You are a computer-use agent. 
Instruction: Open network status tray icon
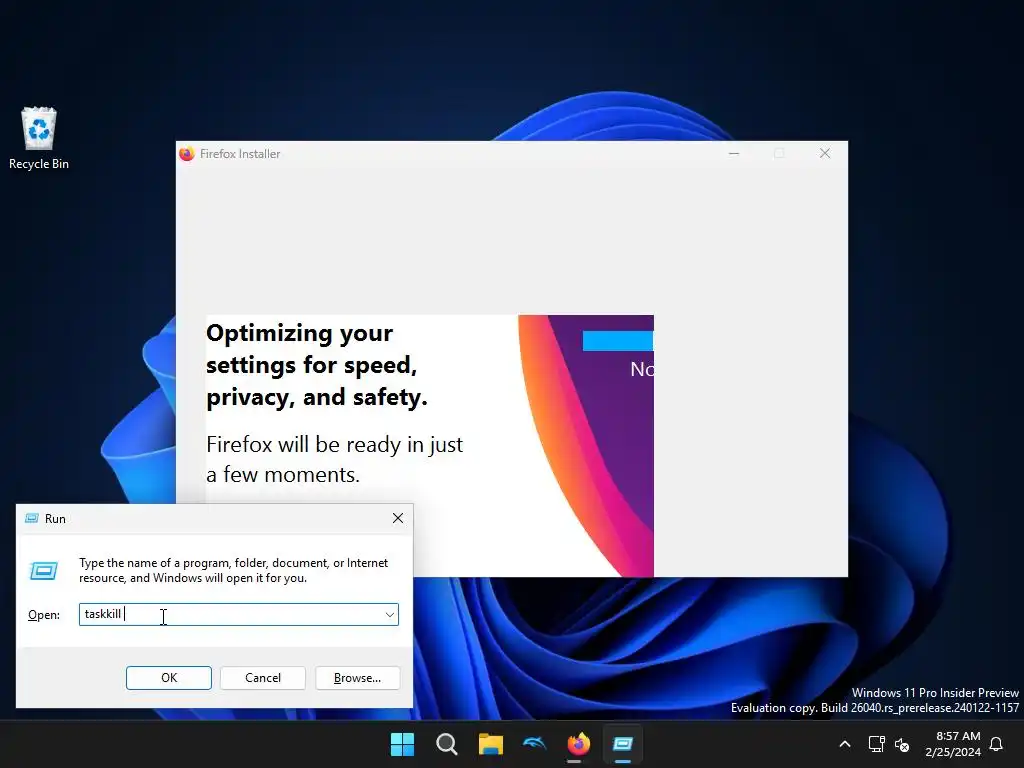pos(876,744)
